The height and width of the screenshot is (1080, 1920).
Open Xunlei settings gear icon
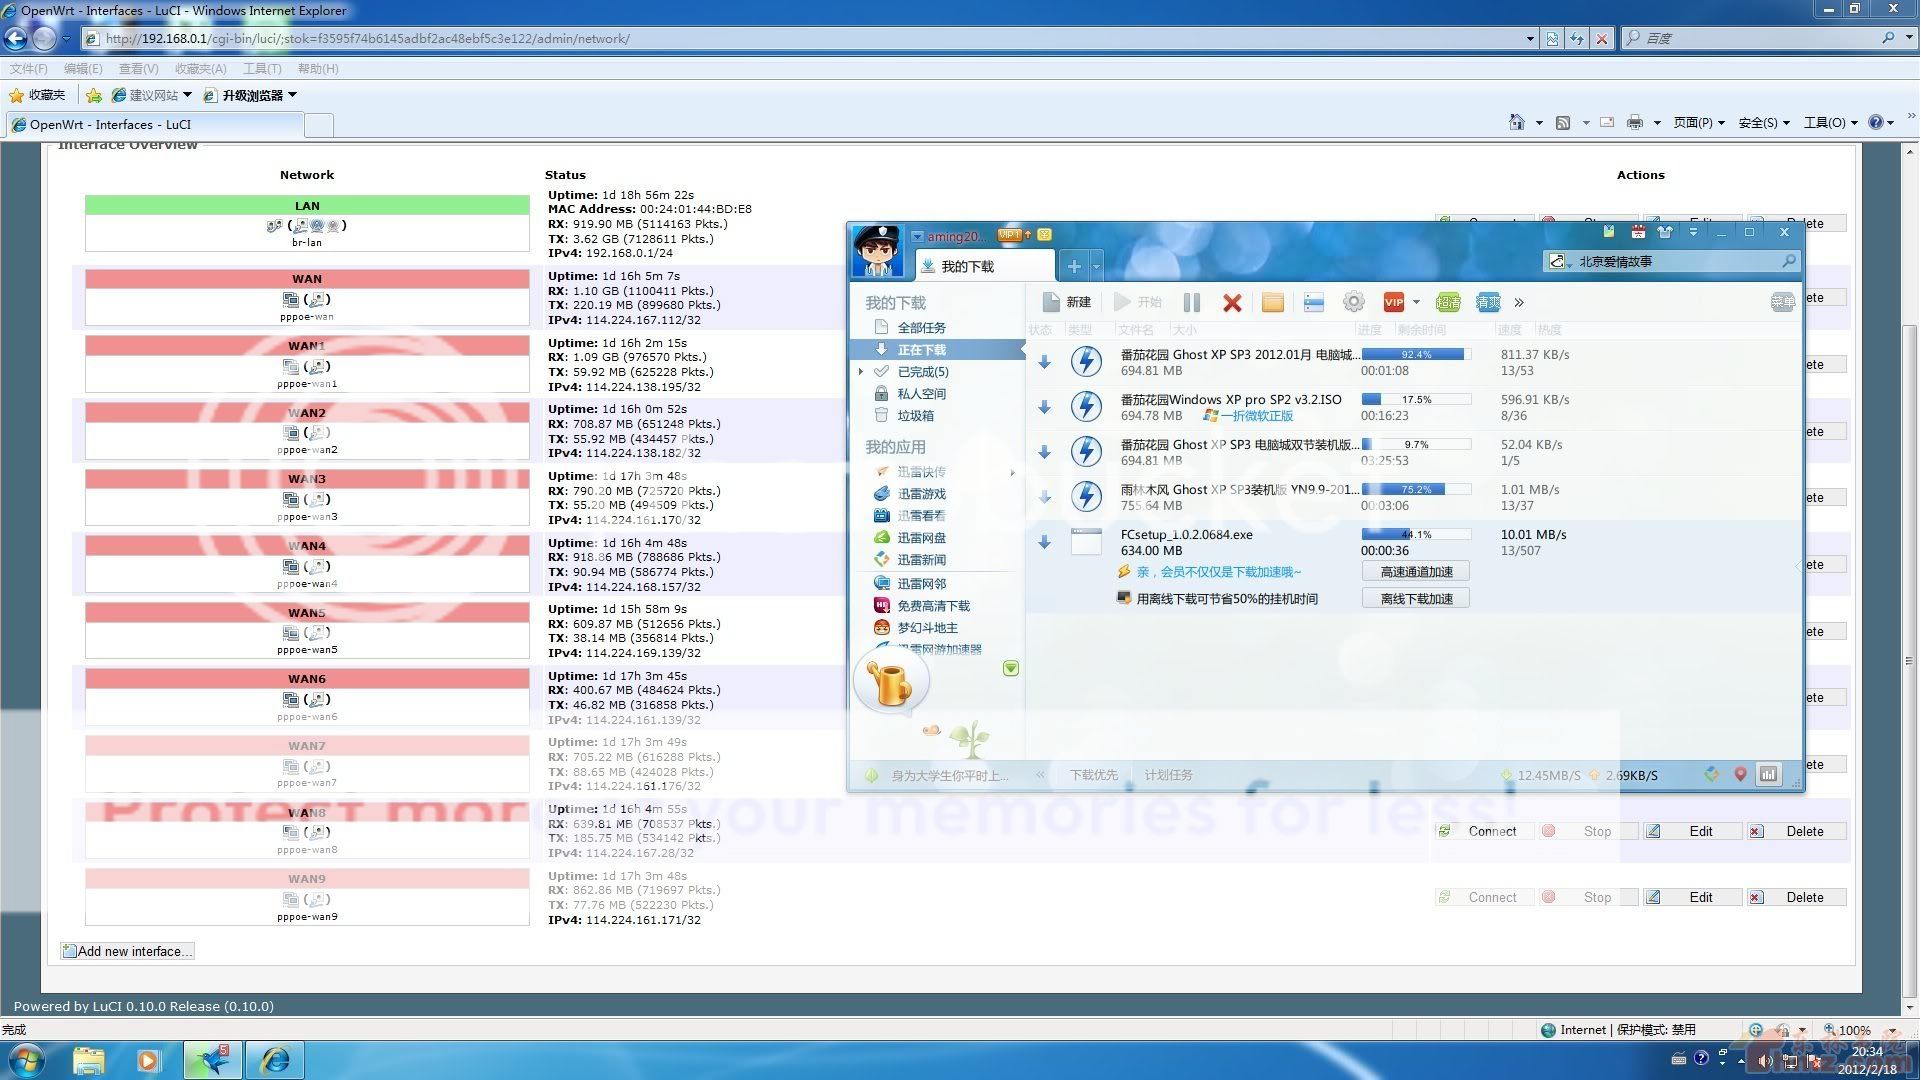click(x=1353, y=302)
